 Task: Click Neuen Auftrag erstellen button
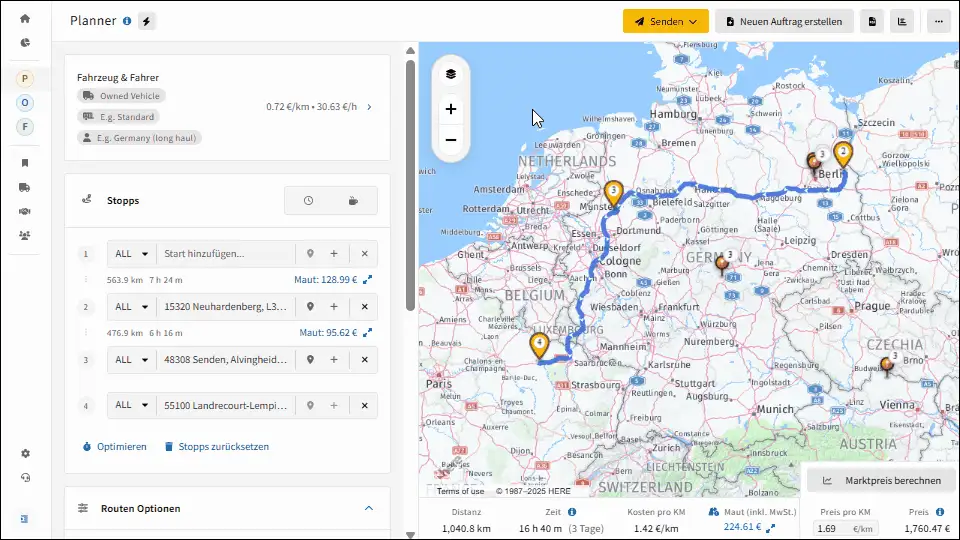(784, 21)
